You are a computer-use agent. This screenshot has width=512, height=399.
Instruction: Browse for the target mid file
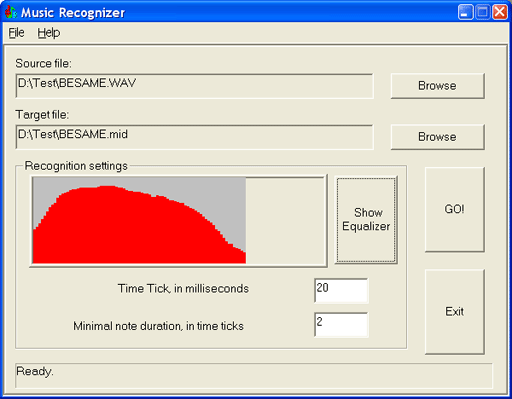(437, 137)
